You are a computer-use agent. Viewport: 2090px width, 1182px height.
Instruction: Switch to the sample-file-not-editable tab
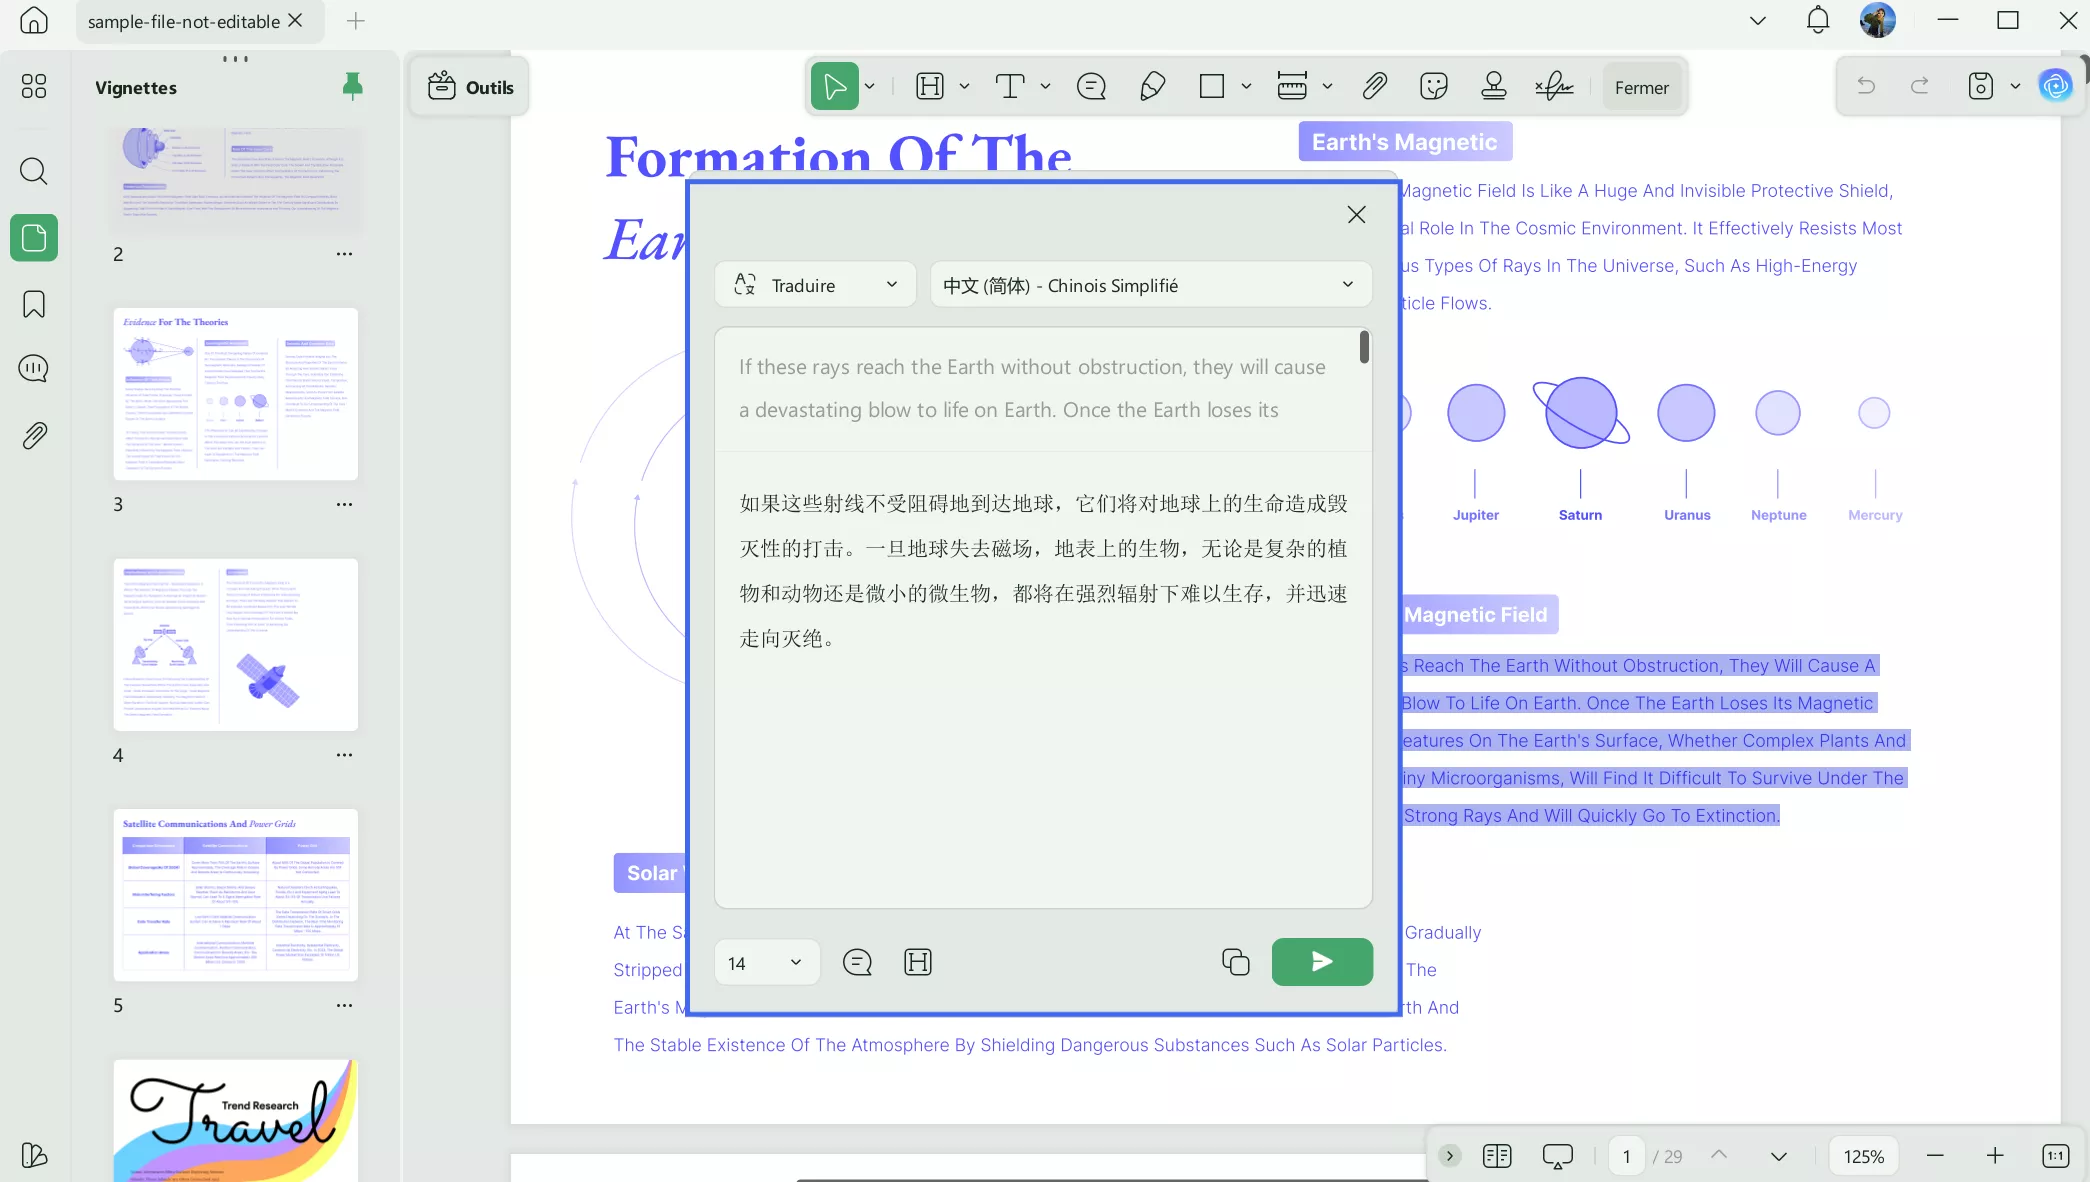point(183,21)
